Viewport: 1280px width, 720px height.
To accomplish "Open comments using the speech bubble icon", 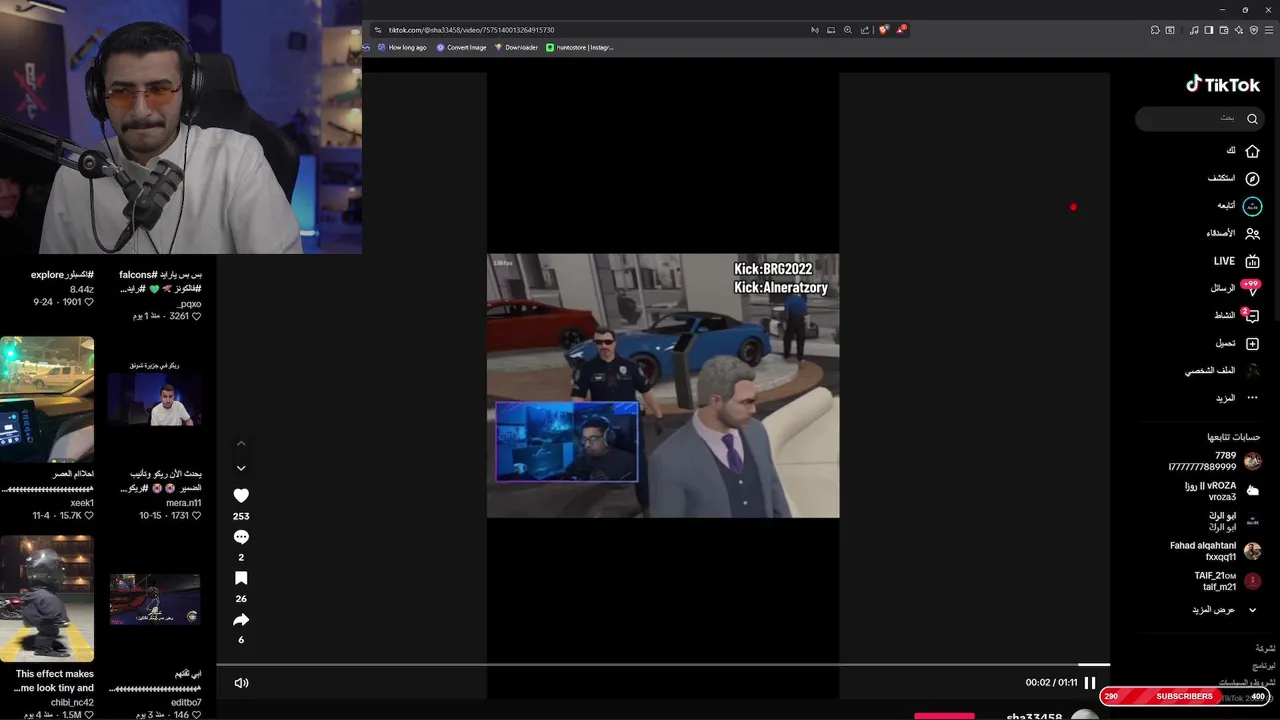I will click(241, 537).
